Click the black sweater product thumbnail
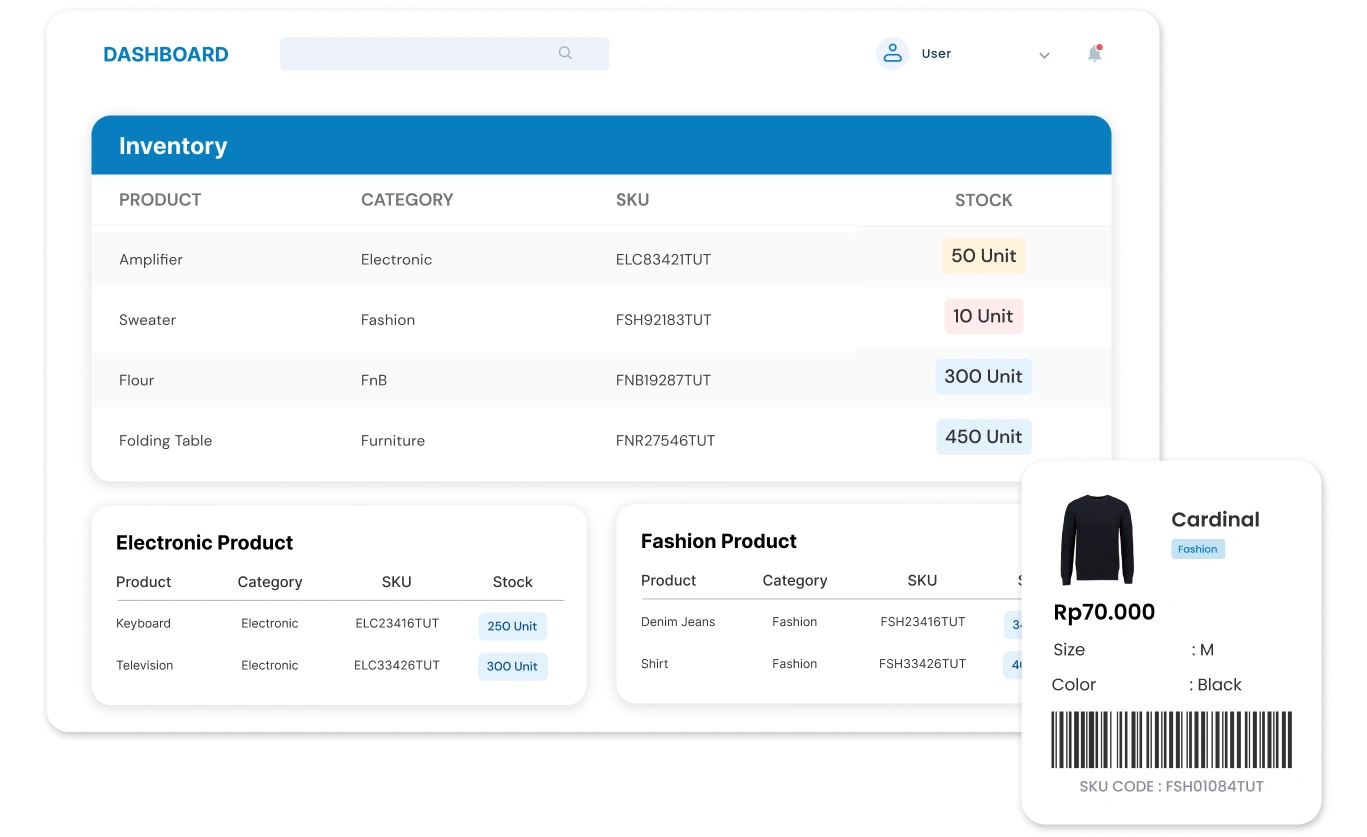Viewport: 1367px width, 837px height. pyautogui.click(x=1097, y=540)
